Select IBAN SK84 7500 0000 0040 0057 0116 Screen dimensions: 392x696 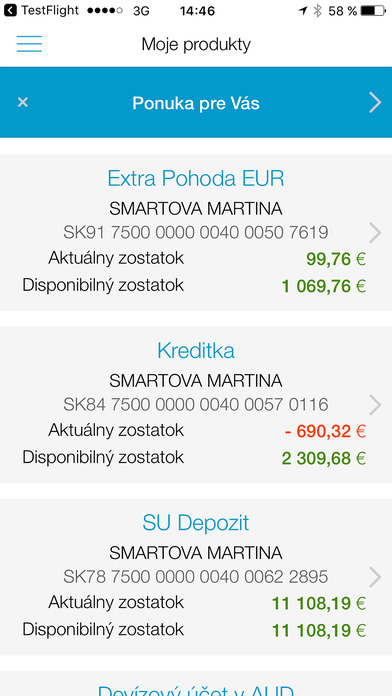click(x=196, y=404)
